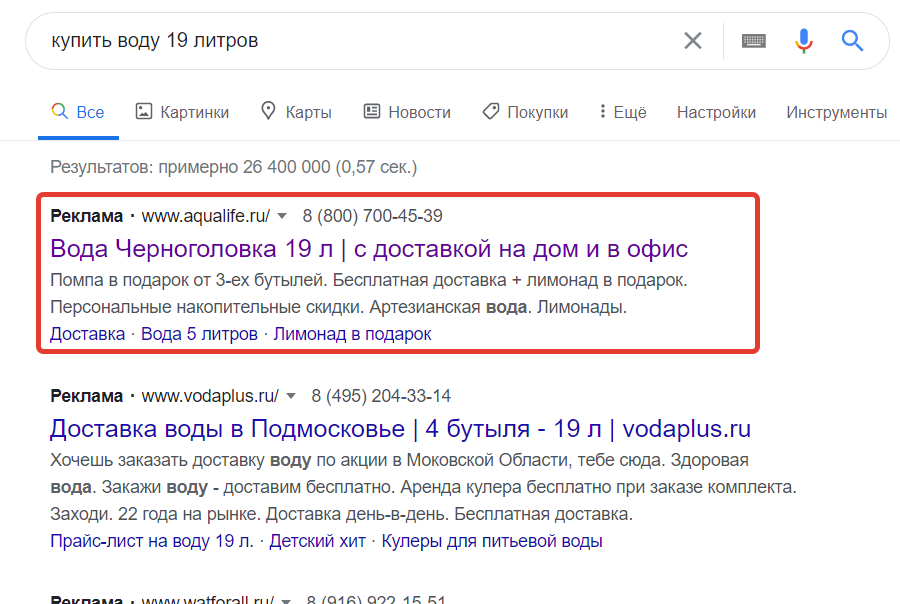Click the location pin icon beside Карты
This screenshot has height=604, width=900.
click(266, 111)
